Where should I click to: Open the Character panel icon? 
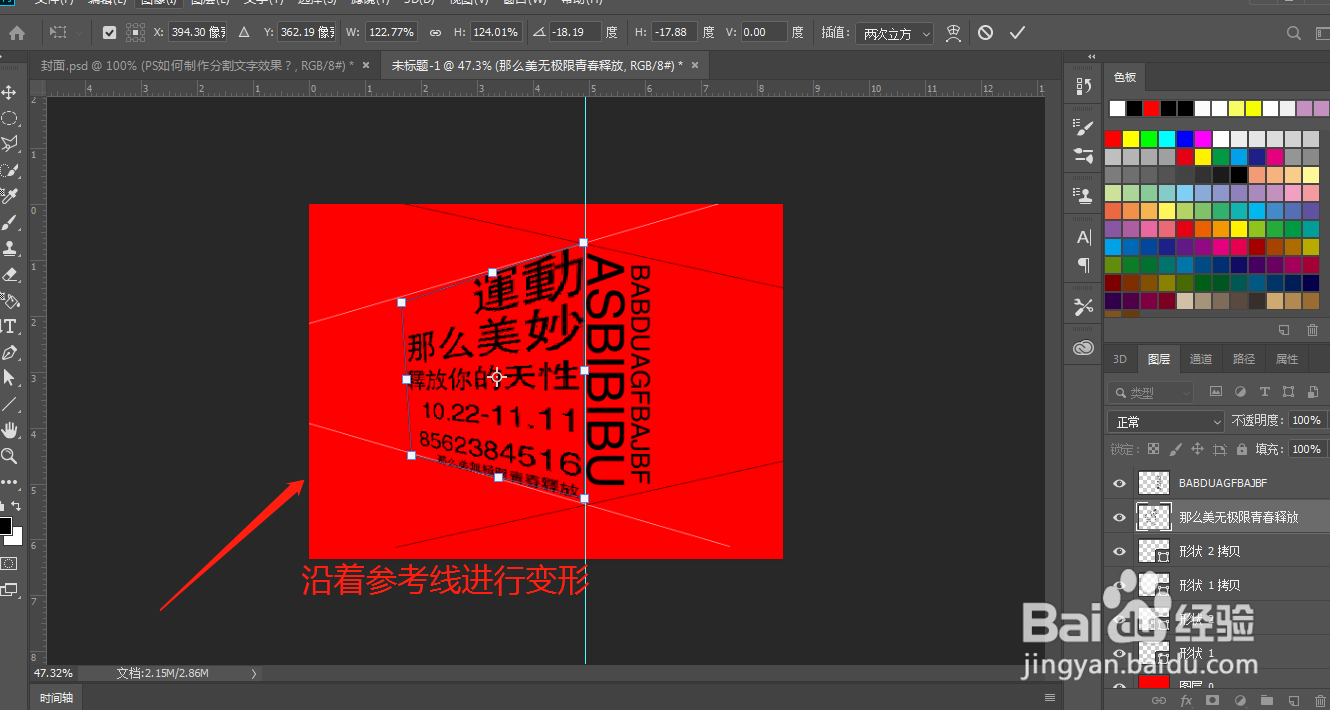point(1083,238)
